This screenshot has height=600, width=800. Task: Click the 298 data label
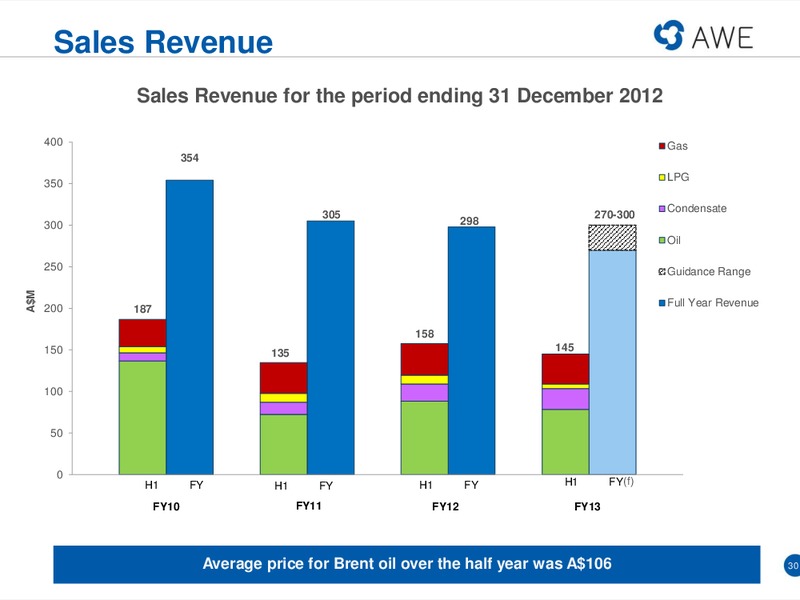(469, 221)
